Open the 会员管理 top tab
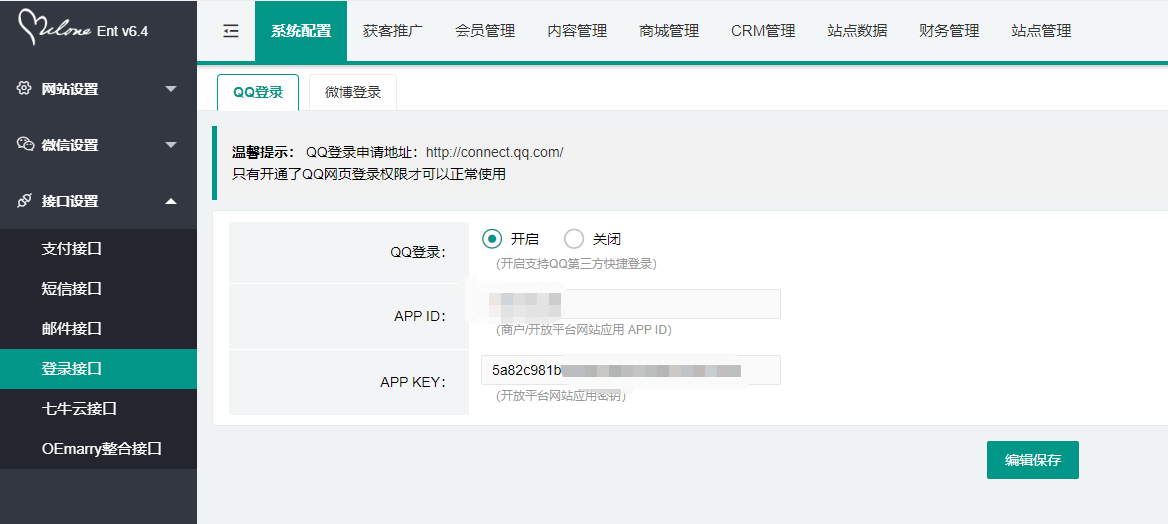The image size is (1168, 524). (485, 31)
